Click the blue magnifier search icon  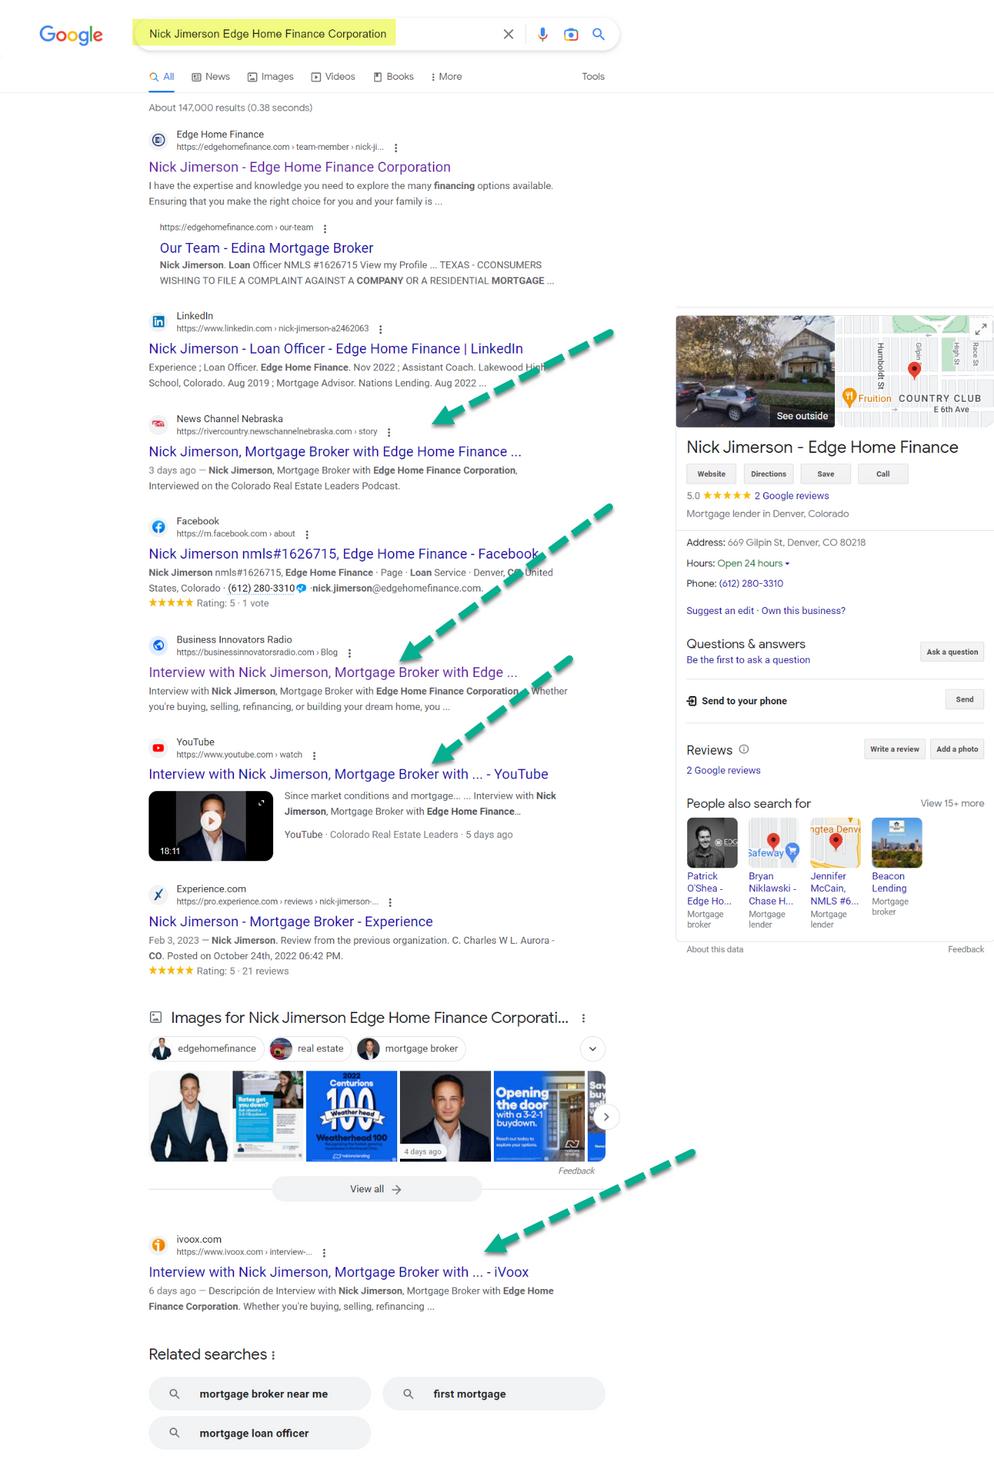[x=598, y=34]
